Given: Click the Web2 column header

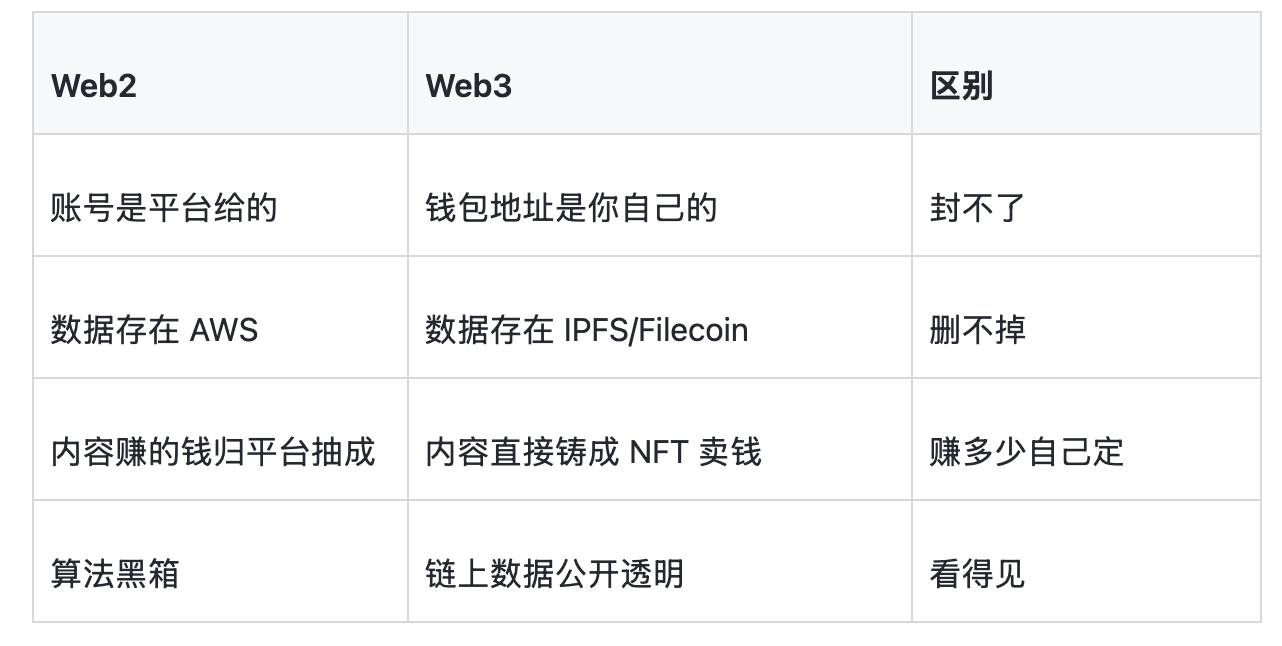Looking at the screenshot, I should pyautogui.click(x=220, y=73).
